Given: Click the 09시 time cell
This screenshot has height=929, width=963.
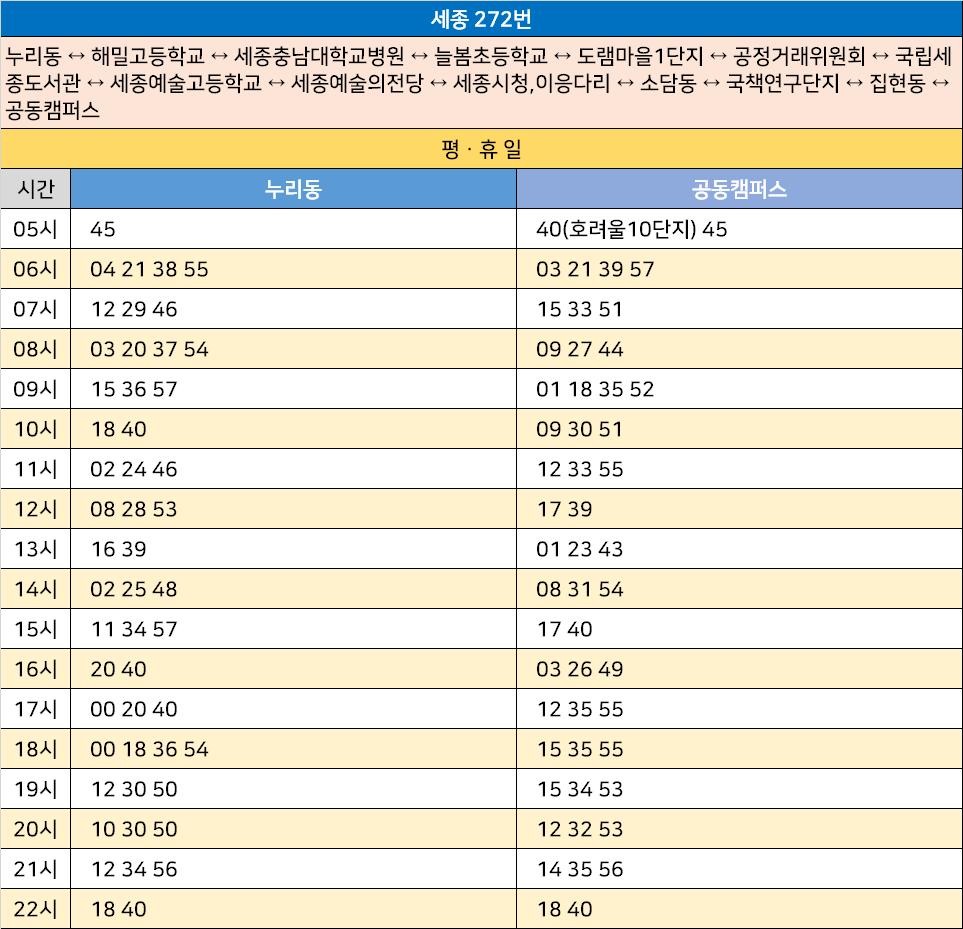Looking at the screenshot, I should coord(36,389).
